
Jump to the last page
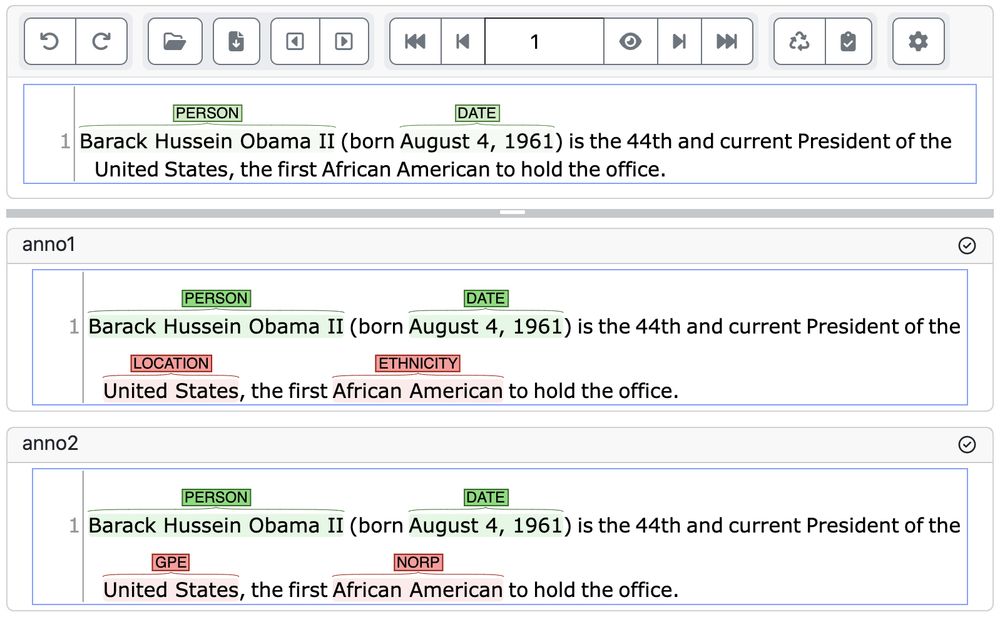727,41
